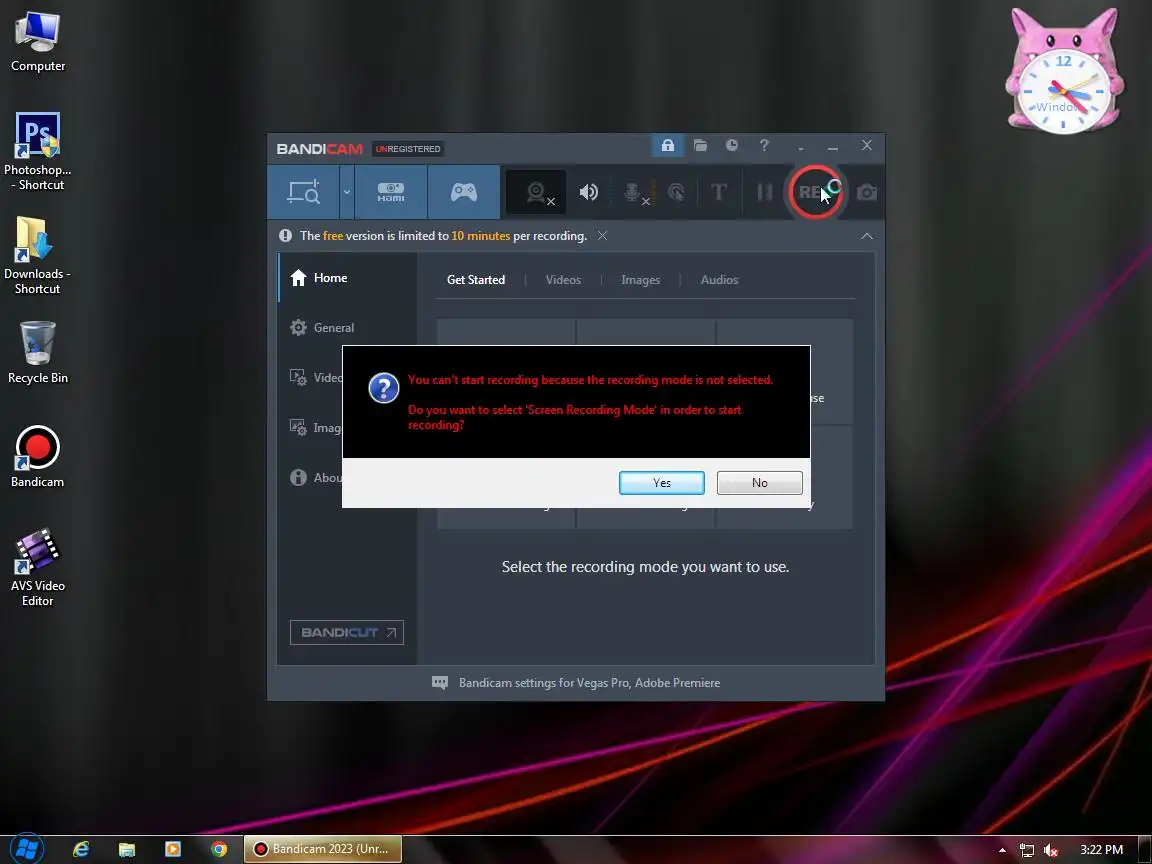Toggle mouse click effect icon
Image resolution: width=1152 pixels, height=864 pixels.
[x=676, y=192]
